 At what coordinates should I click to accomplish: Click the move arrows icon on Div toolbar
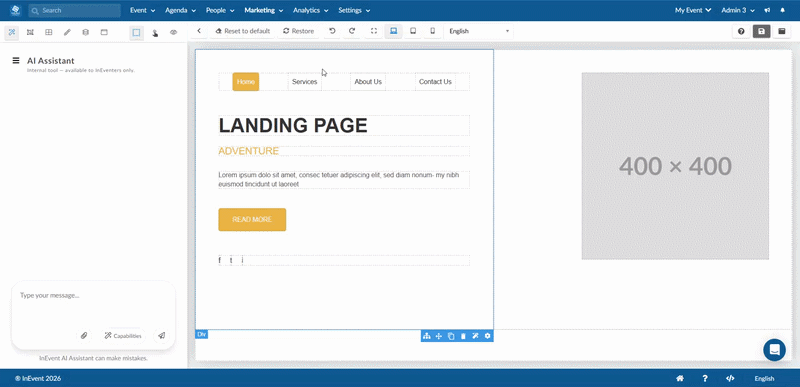click(x=438, y=336)
